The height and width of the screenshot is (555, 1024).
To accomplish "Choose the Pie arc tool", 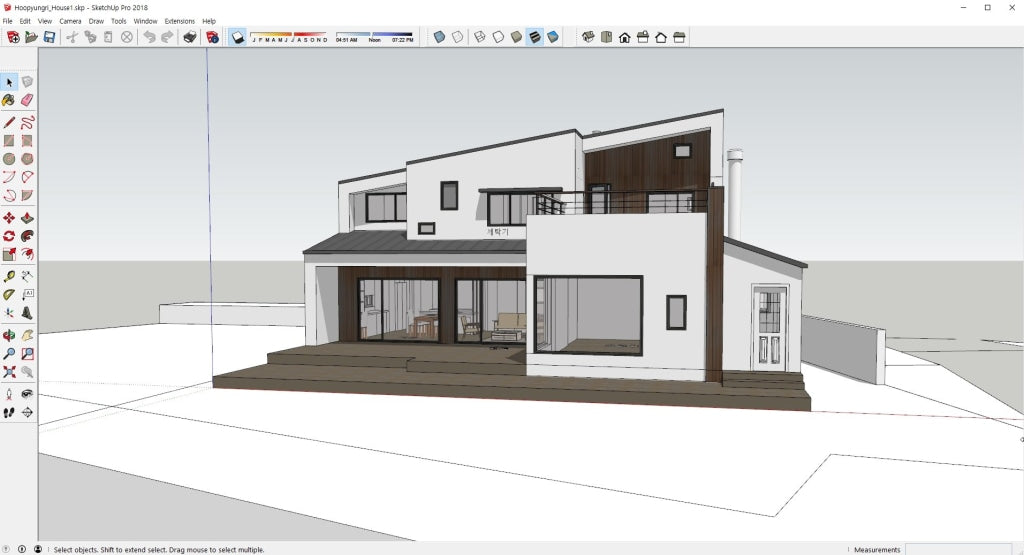I will (27, 195).
